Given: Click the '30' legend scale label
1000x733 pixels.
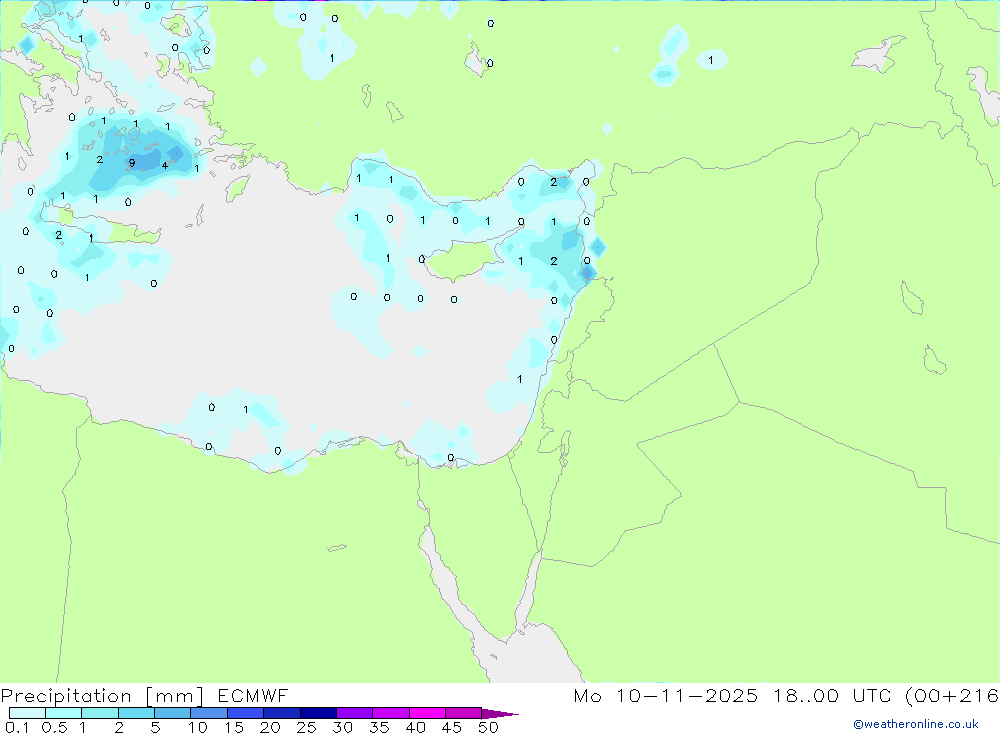Looking at the screenshot, I should pos(343,727).
